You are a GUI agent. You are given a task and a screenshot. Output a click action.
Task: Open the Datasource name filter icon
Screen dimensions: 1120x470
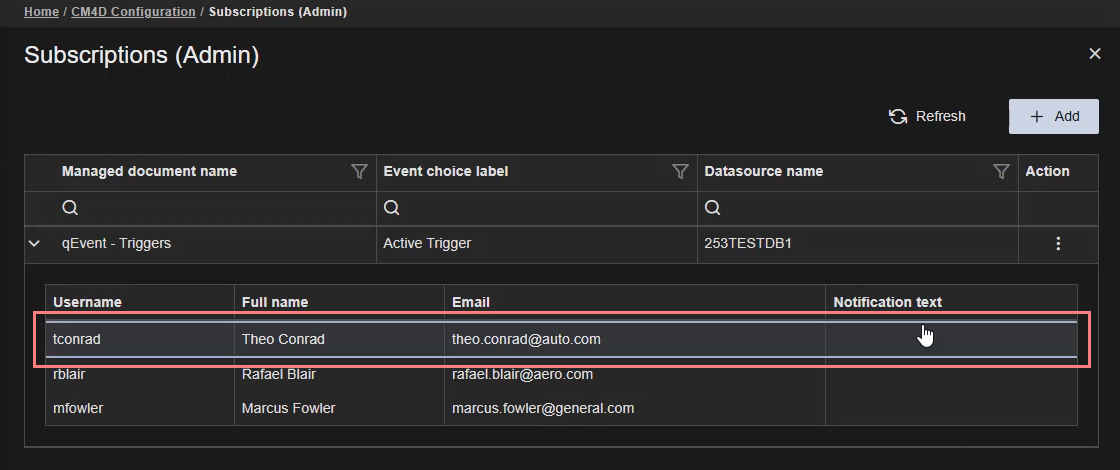[x=1000, y=172]
